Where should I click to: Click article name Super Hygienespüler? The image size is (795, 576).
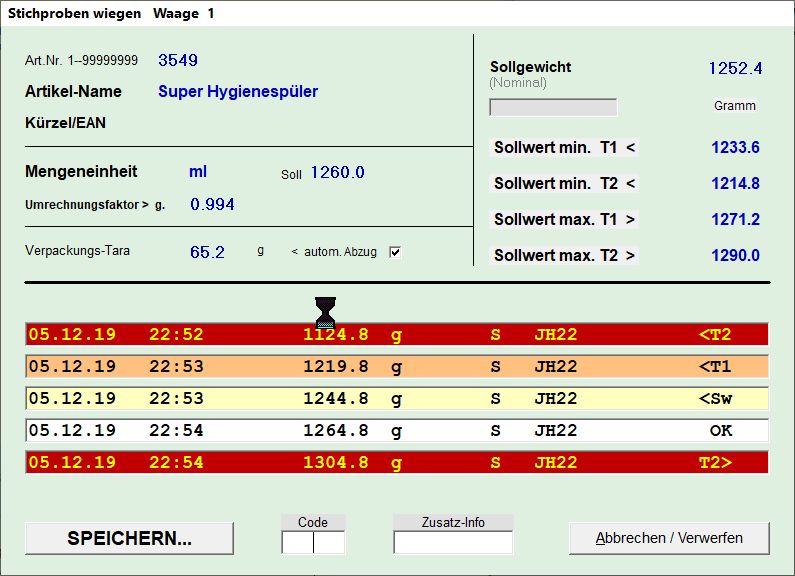coord(238,92)
